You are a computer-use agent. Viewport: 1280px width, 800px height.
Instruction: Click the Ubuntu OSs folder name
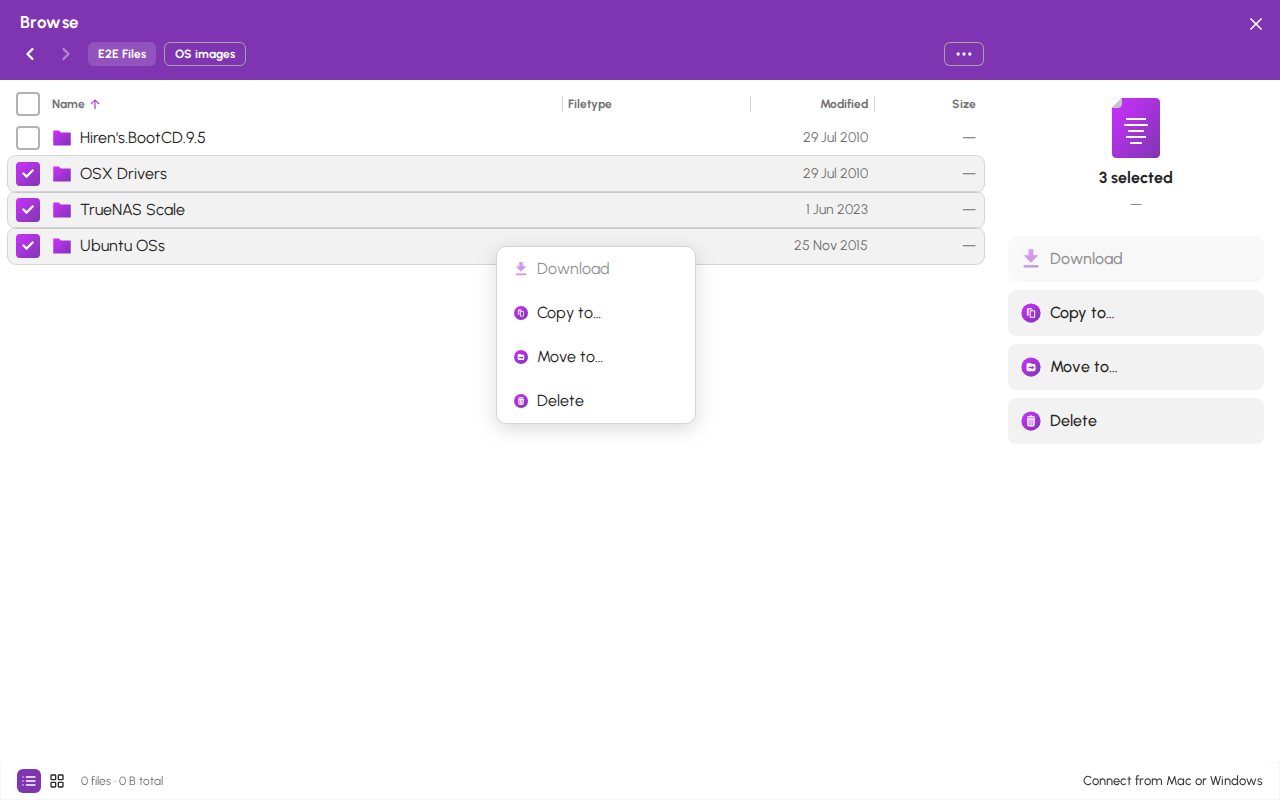click(123, 246)
